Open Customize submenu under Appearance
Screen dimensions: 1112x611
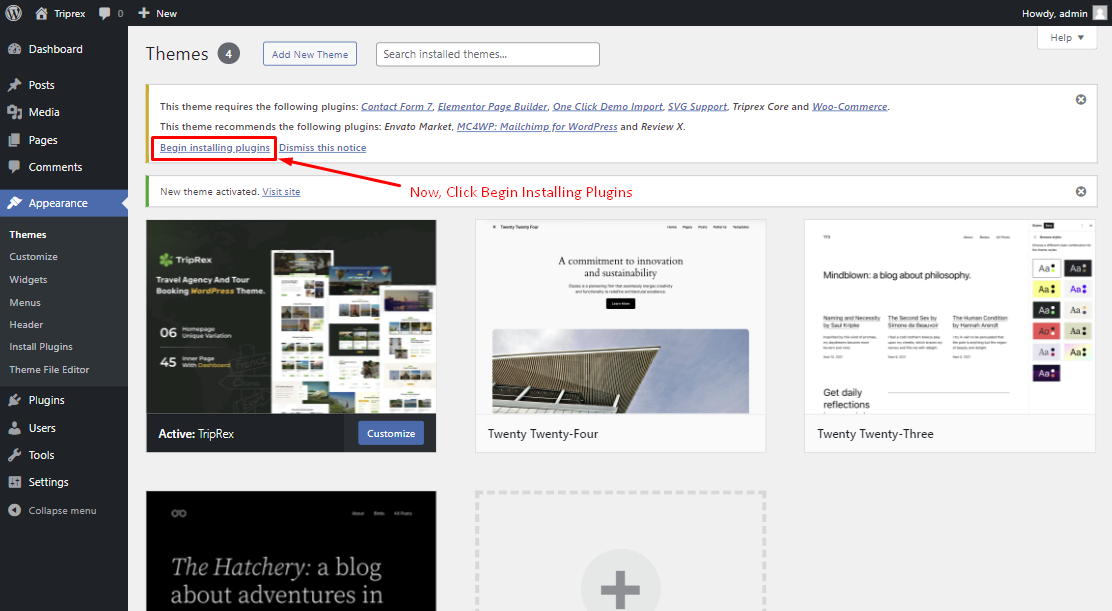pyautogui.click(x=33, y=257)
